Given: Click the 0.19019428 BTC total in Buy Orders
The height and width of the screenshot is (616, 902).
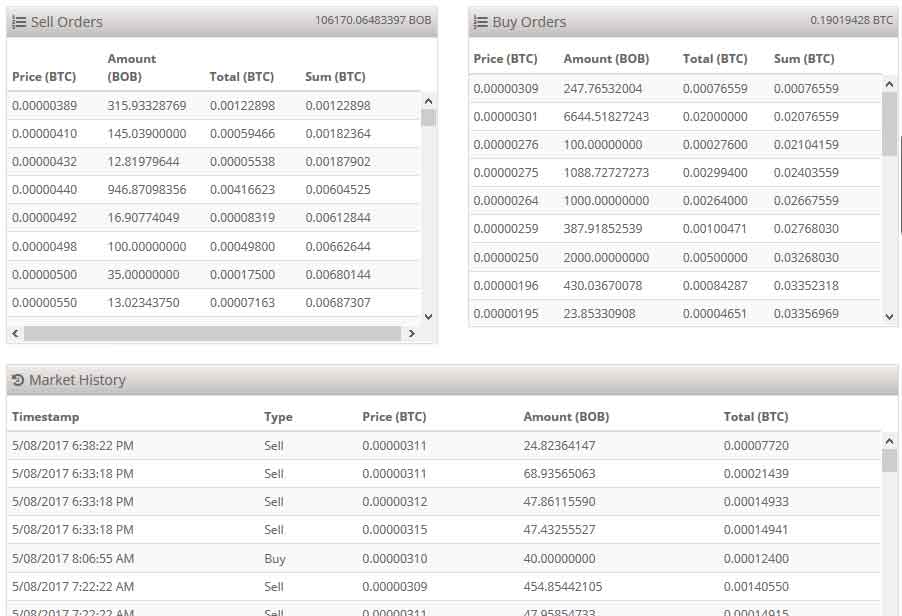Looking at the screenshot, I should click(851, 20).
